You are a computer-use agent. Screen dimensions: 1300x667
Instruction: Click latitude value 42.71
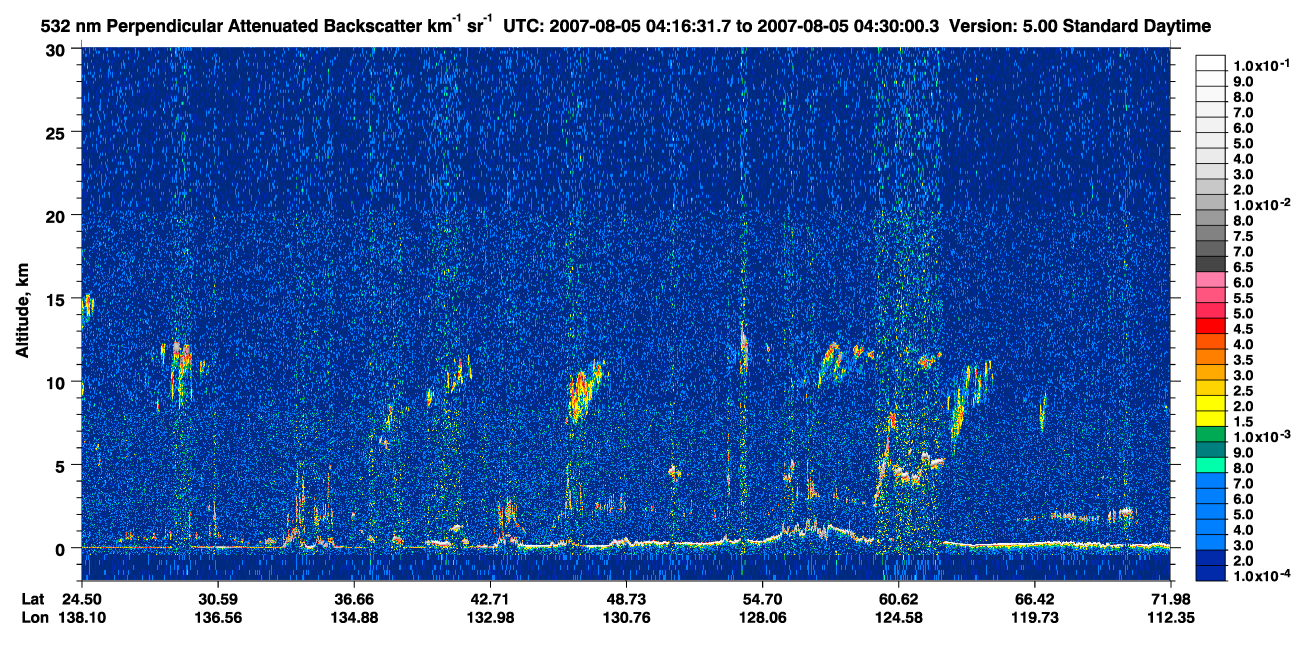click(490, 599)
